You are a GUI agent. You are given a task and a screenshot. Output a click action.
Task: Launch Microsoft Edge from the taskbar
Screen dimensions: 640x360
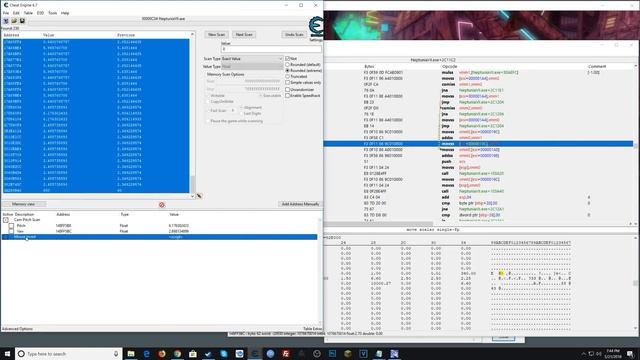click(147, 353)
